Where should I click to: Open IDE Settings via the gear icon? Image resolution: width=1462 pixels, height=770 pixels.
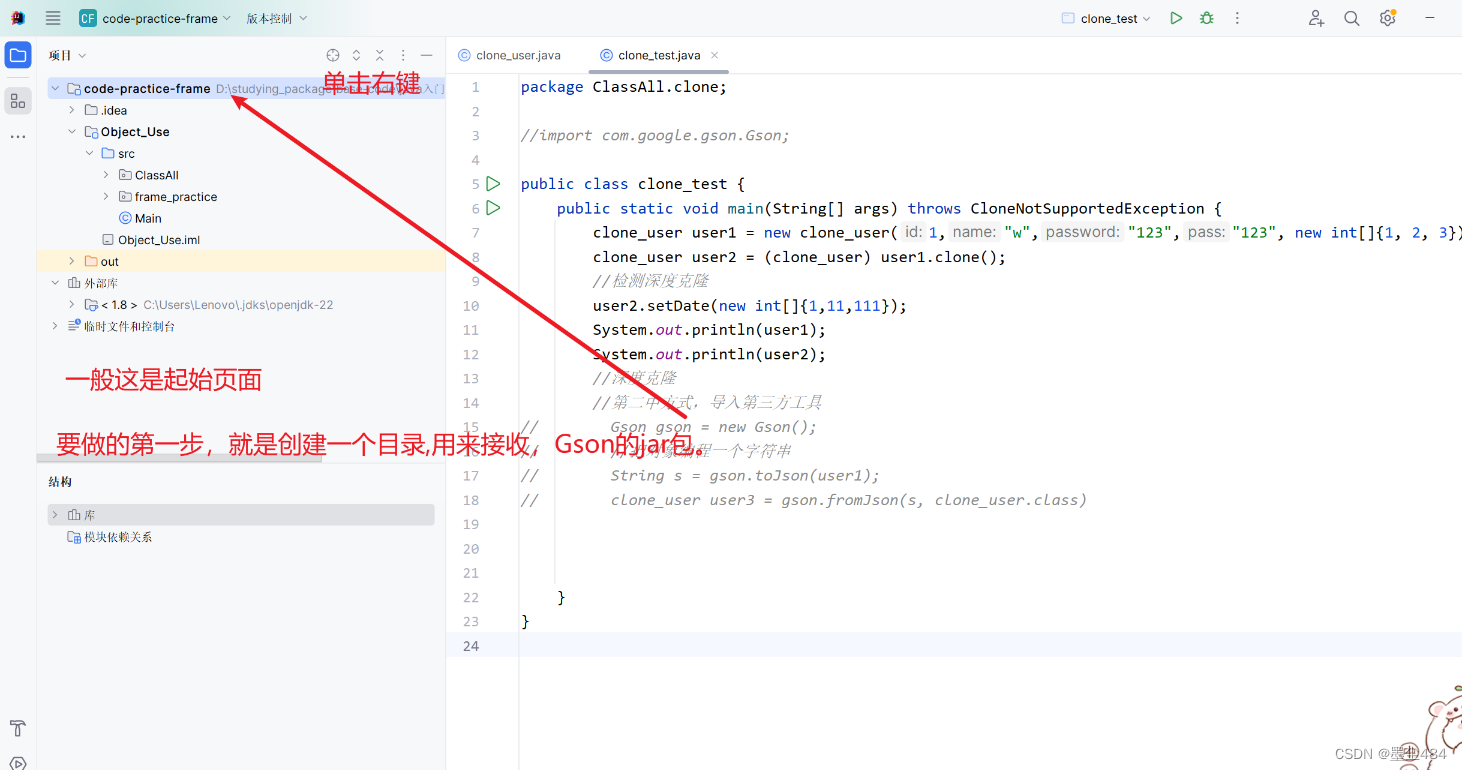1387,17
